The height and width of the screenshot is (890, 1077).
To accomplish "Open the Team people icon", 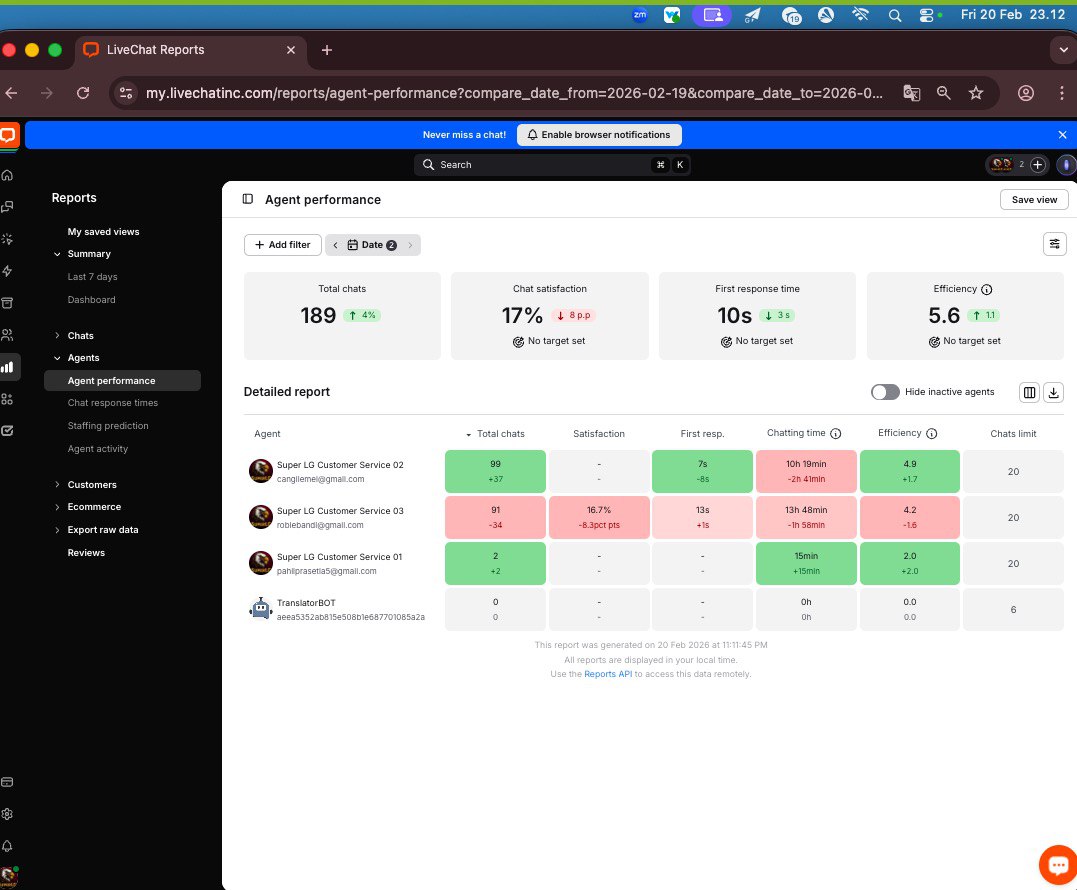I will coord(8,334).
